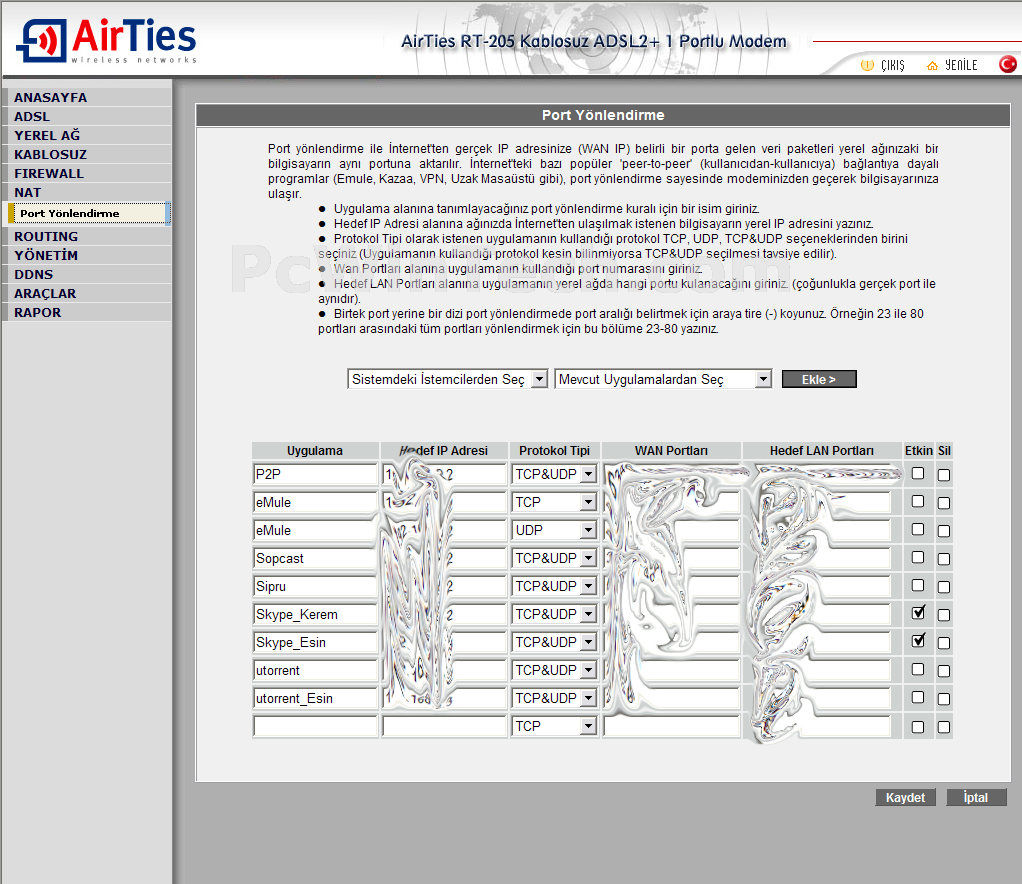
Task: Open Mevcut Uygulamalardan Seç dropdown
Action: coord(663,379)
